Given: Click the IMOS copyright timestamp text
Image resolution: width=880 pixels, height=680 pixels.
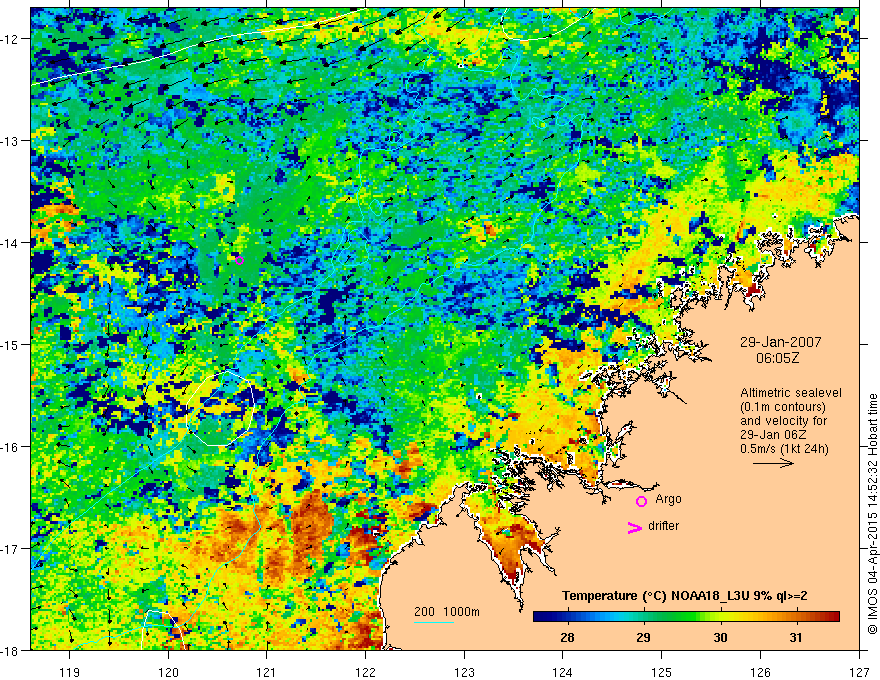Looking at the screenshot, I should pyautogui.click(x=872, y=513).
